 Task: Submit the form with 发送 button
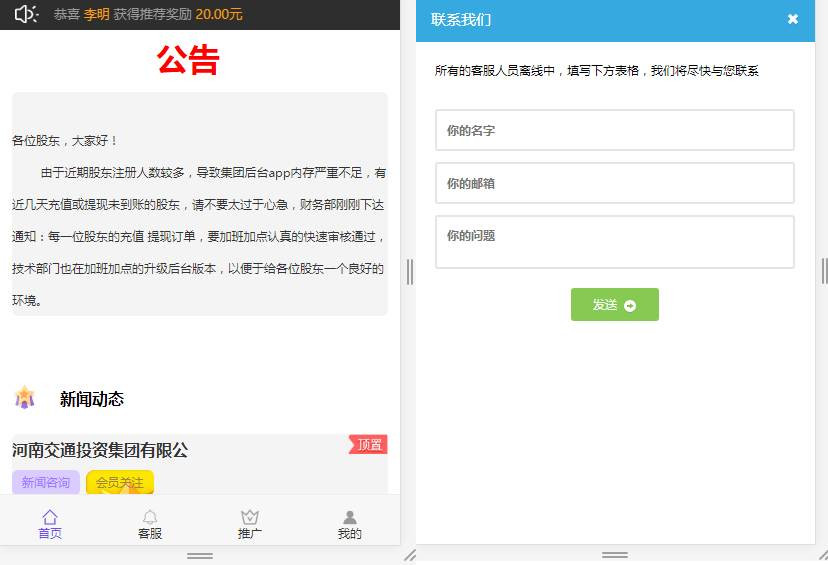[x=615, y=304]
